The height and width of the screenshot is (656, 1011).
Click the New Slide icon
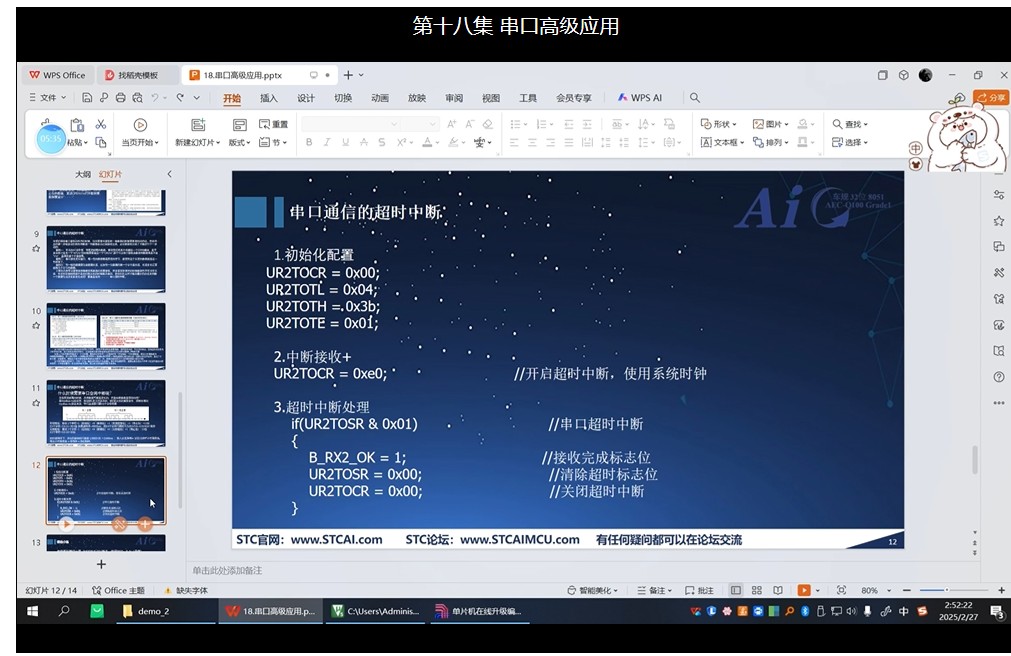(x=198, y=124)
